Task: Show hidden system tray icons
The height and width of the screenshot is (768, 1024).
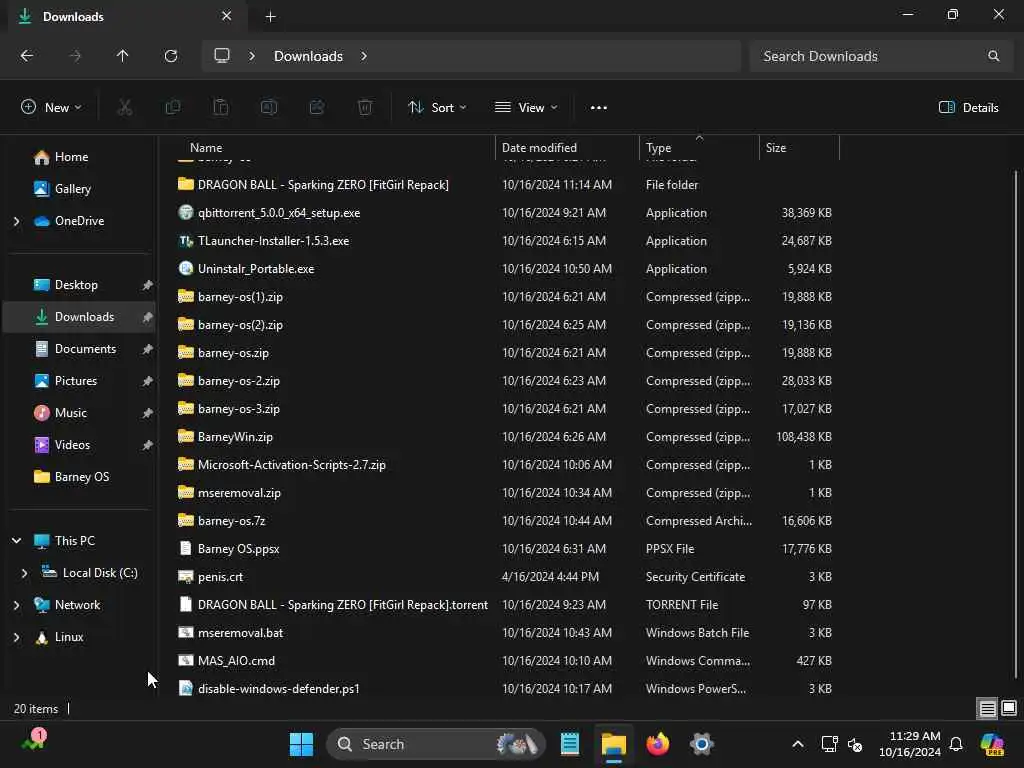Action: pyautogui.click(x=797, y=744)
